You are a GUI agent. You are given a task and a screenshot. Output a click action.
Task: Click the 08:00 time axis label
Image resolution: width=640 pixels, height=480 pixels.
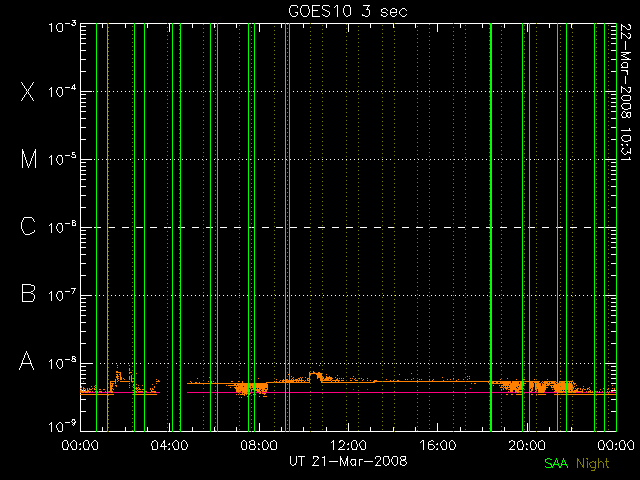pyautogui.click(x=259, y=444)
